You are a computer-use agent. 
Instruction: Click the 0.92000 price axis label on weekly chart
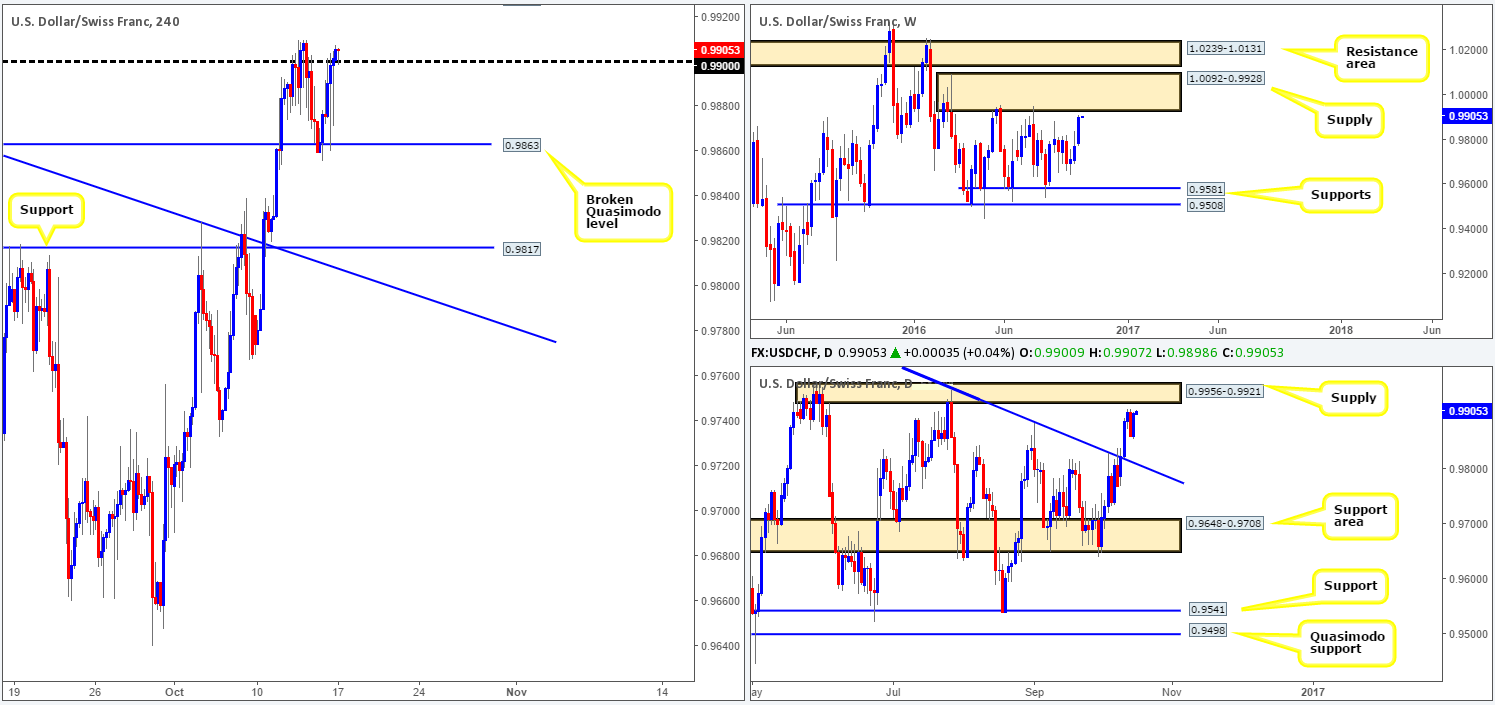[x=1467, y=274]
